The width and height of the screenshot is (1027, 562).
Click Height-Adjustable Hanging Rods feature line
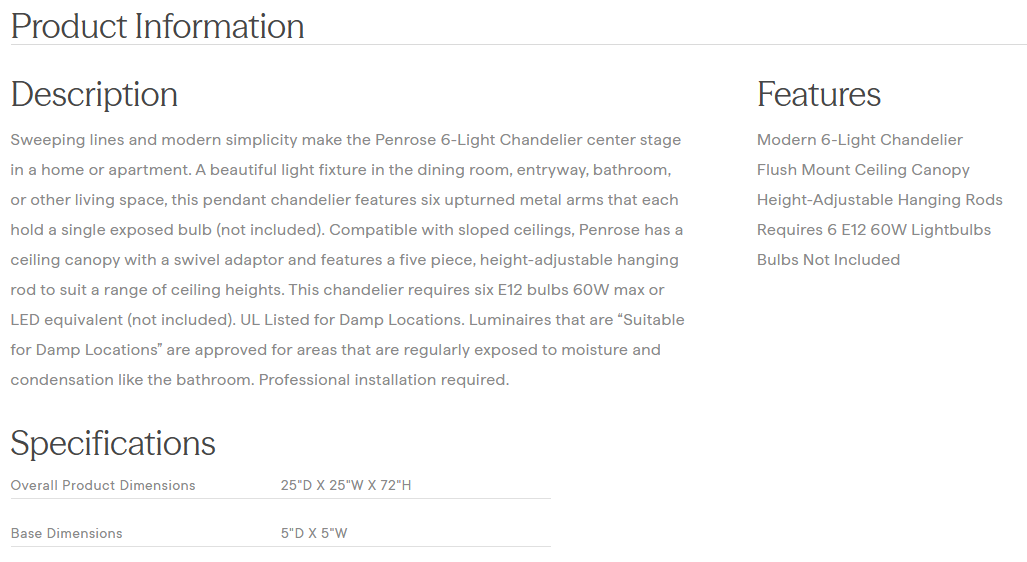(x=879, y=200)
